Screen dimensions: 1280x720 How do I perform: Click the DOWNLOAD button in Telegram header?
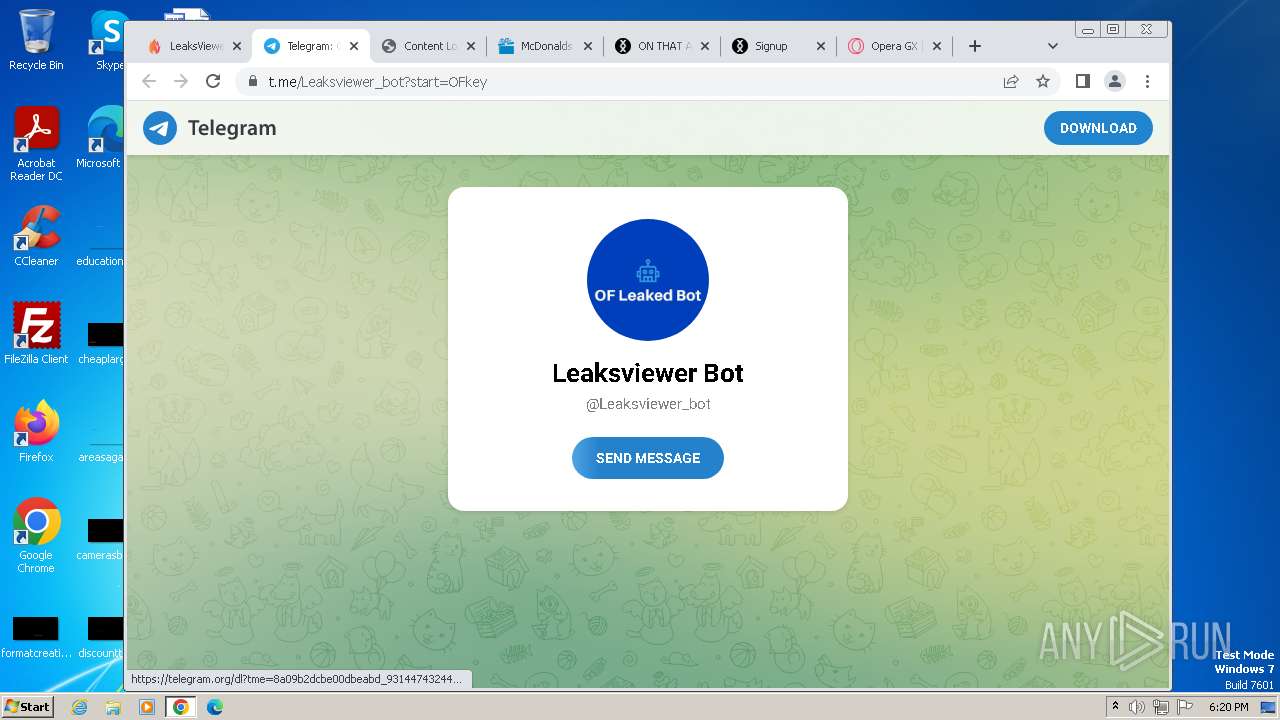[x=1098, y=128]
